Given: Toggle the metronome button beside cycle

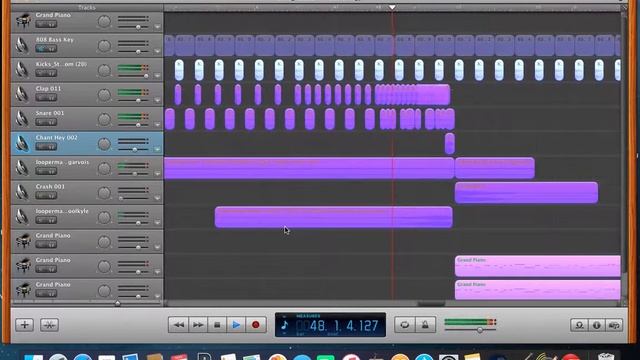Looking at the screenshot, I should (425, 325).
